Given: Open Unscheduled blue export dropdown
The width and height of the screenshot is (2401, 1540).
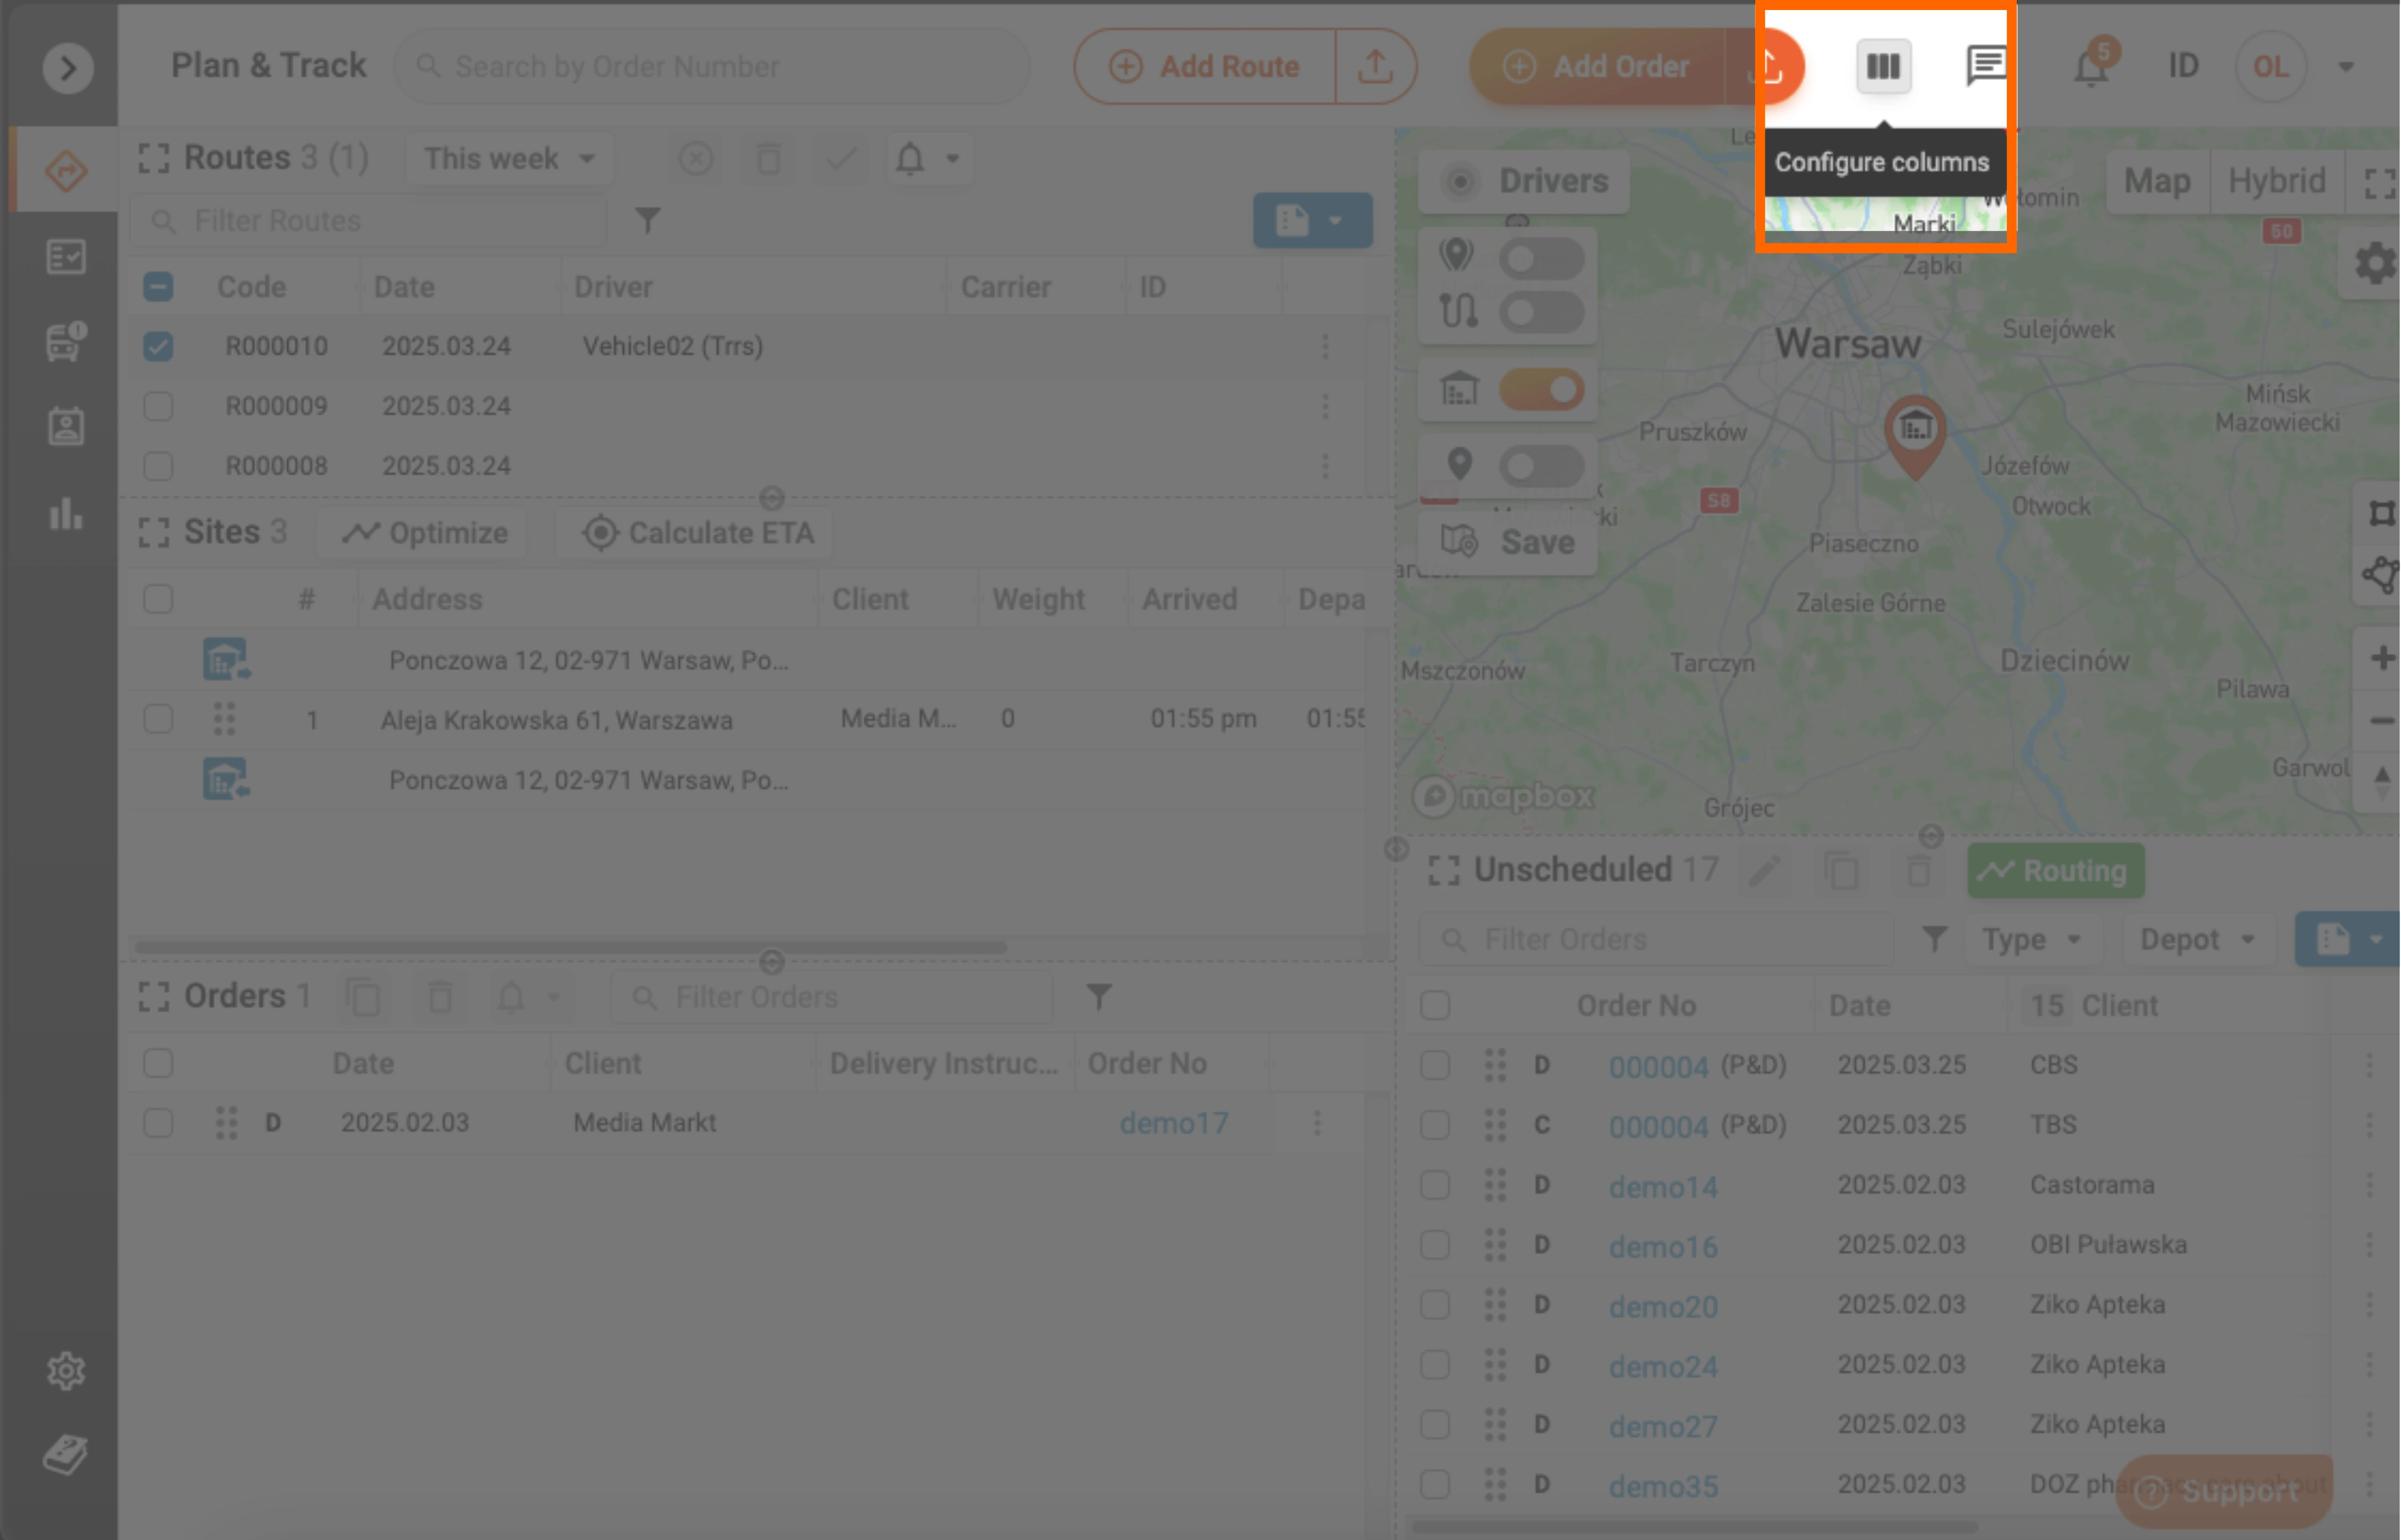Looking at the screenshot, I should (x=2348, y=940).
